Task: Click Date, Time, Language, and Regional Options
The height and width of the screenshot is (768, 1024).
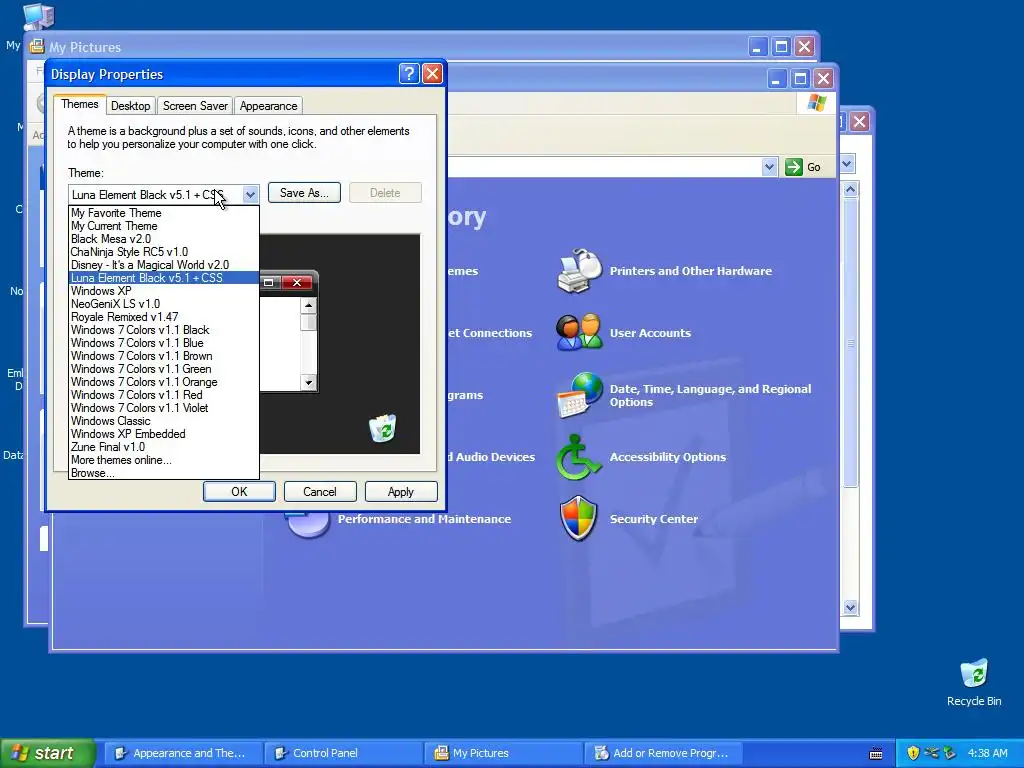Action: 711,396
